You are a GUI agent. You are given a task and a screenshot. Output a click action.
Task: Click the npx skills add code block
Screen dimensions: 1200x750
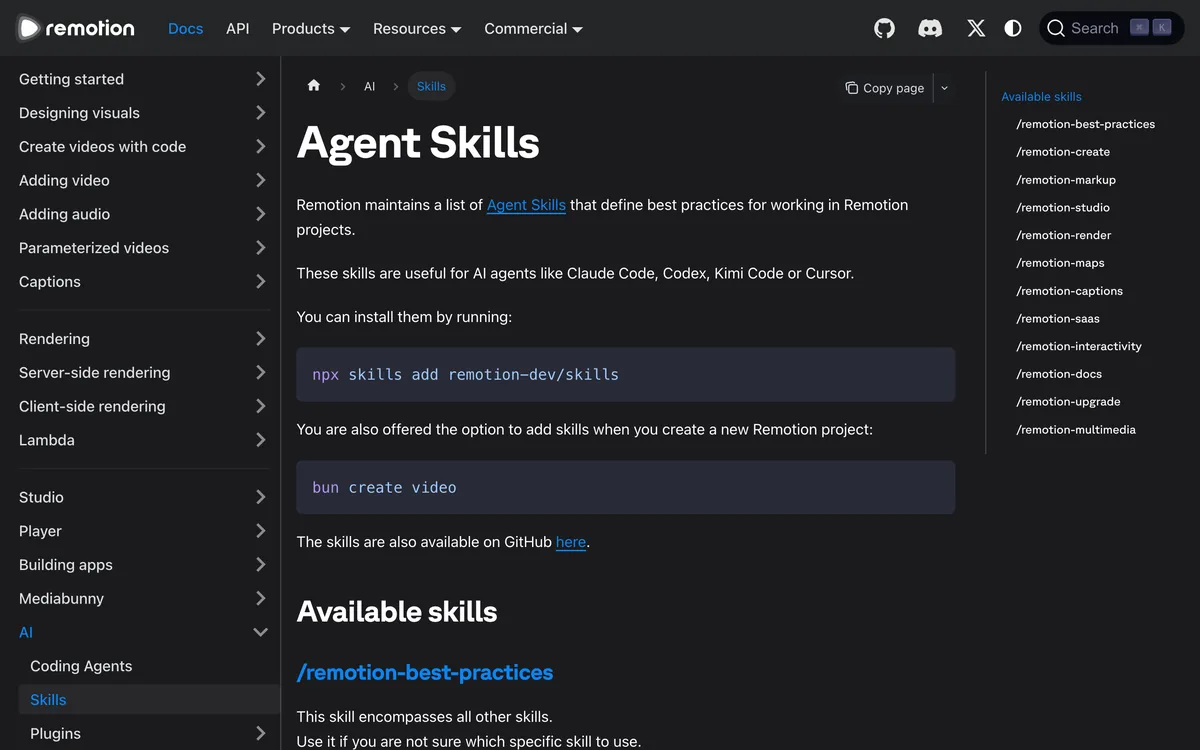(x=626, y=374)
